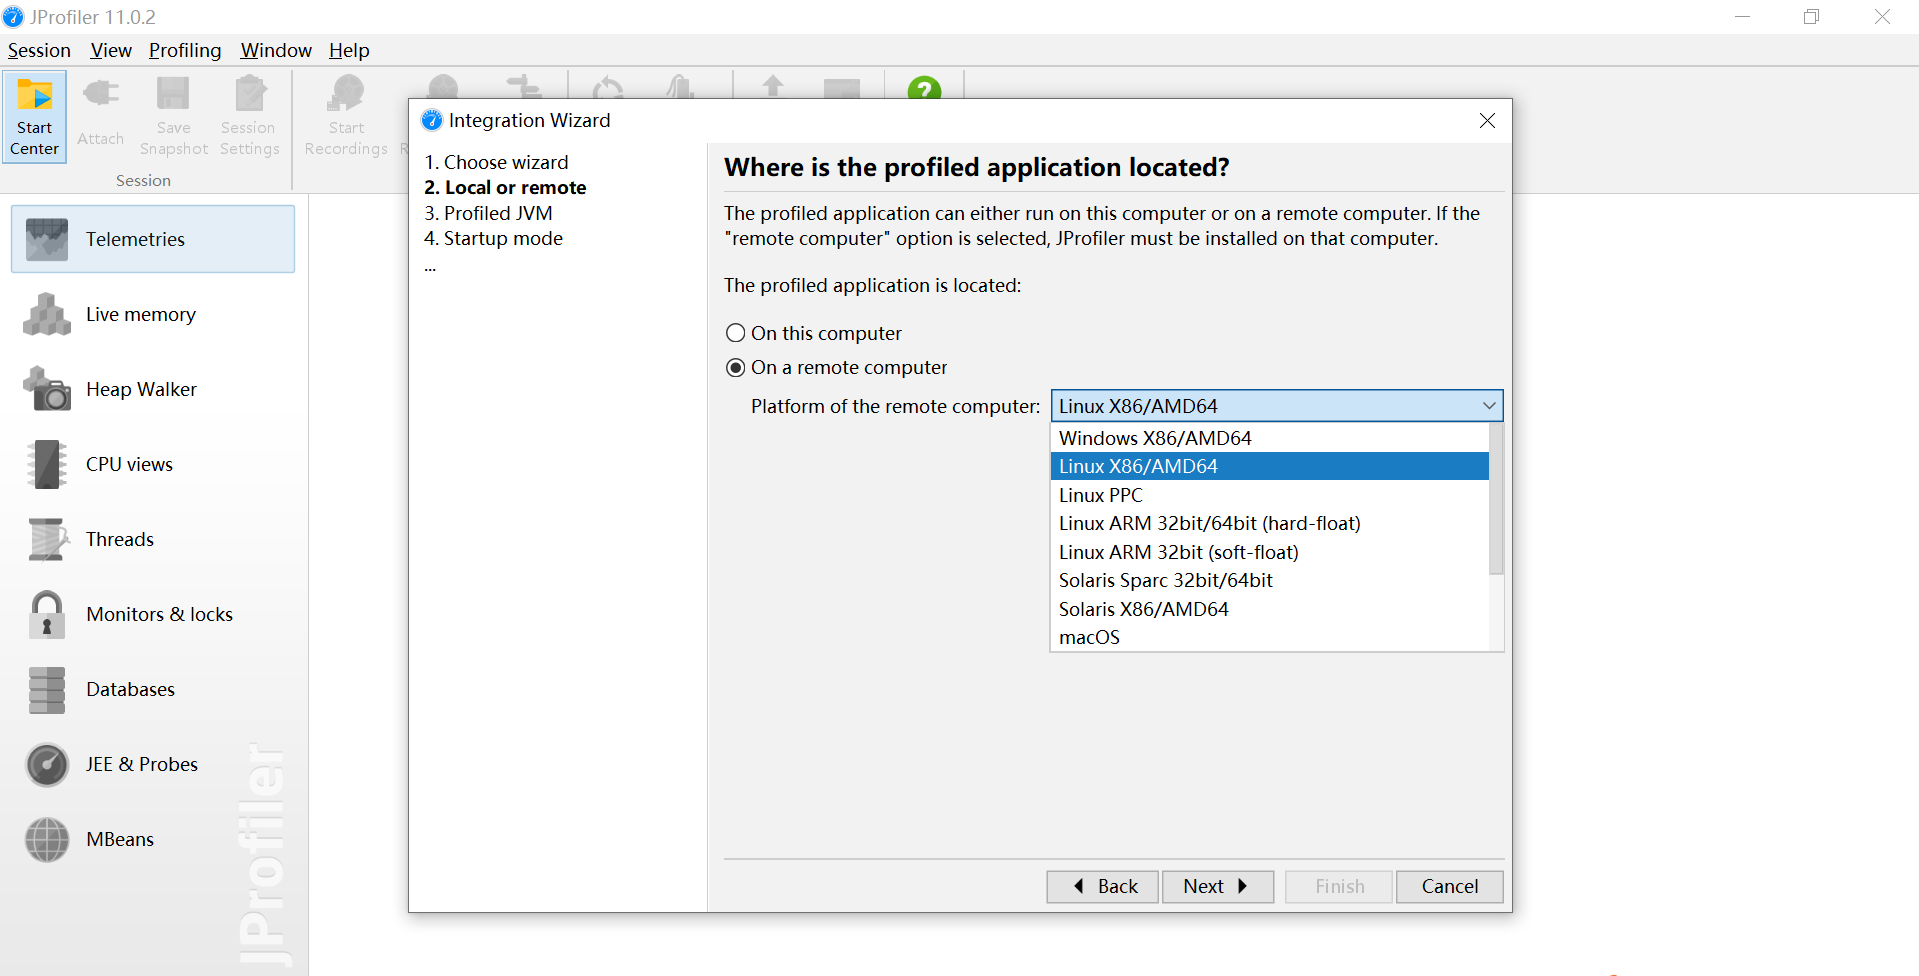Choose macOS platform option
Viewport: 1919px width, 976px height.
(1269, 637)
